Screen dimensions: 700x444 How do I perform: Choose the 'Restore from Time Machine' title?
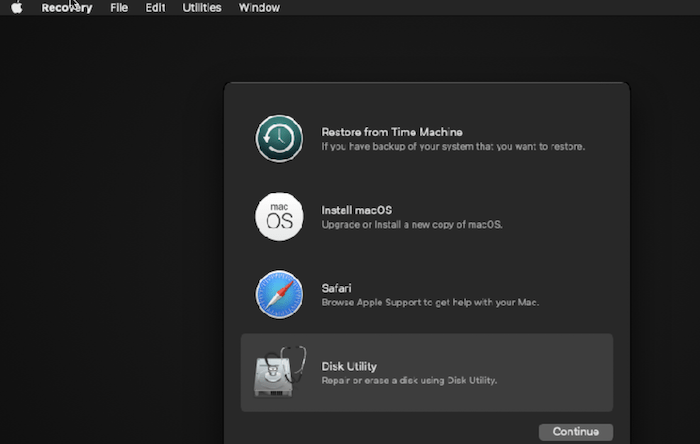(391, 132)
